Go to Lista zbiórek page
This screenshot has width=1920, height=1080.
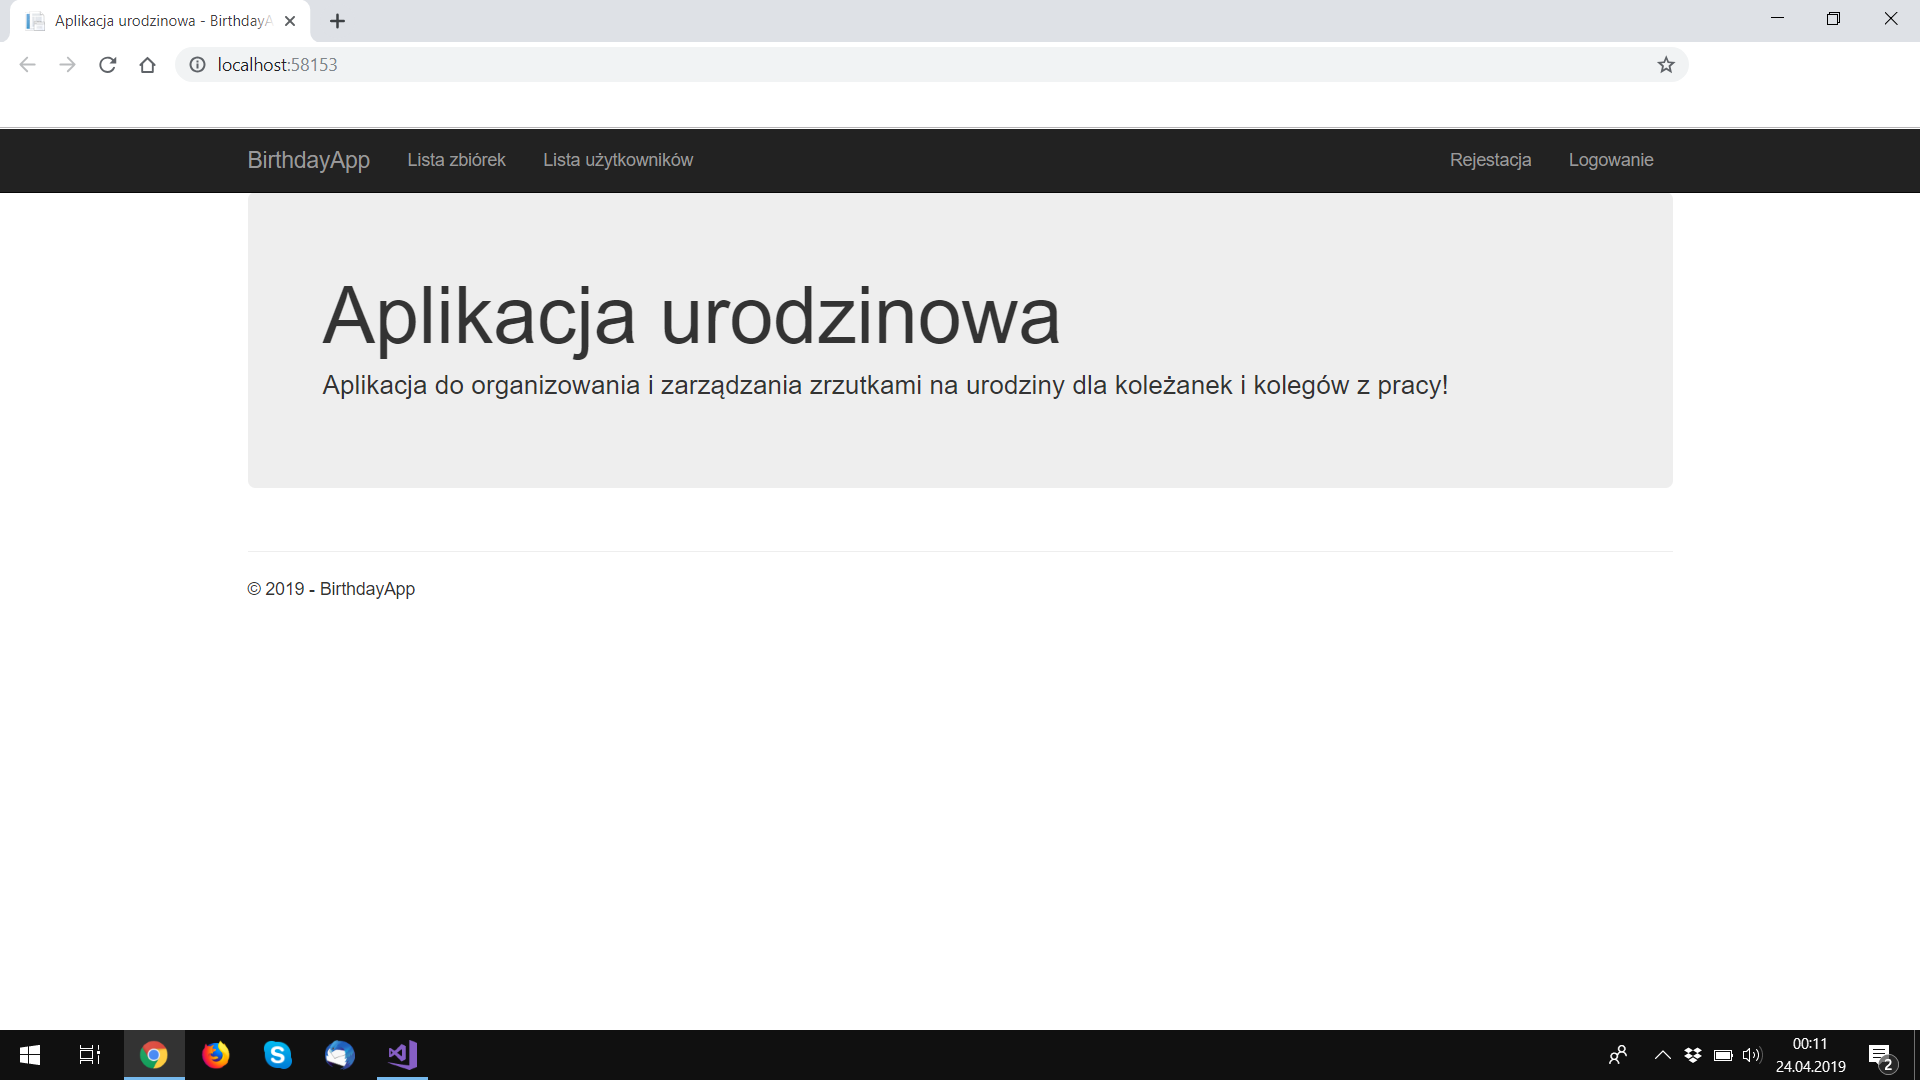456,160
